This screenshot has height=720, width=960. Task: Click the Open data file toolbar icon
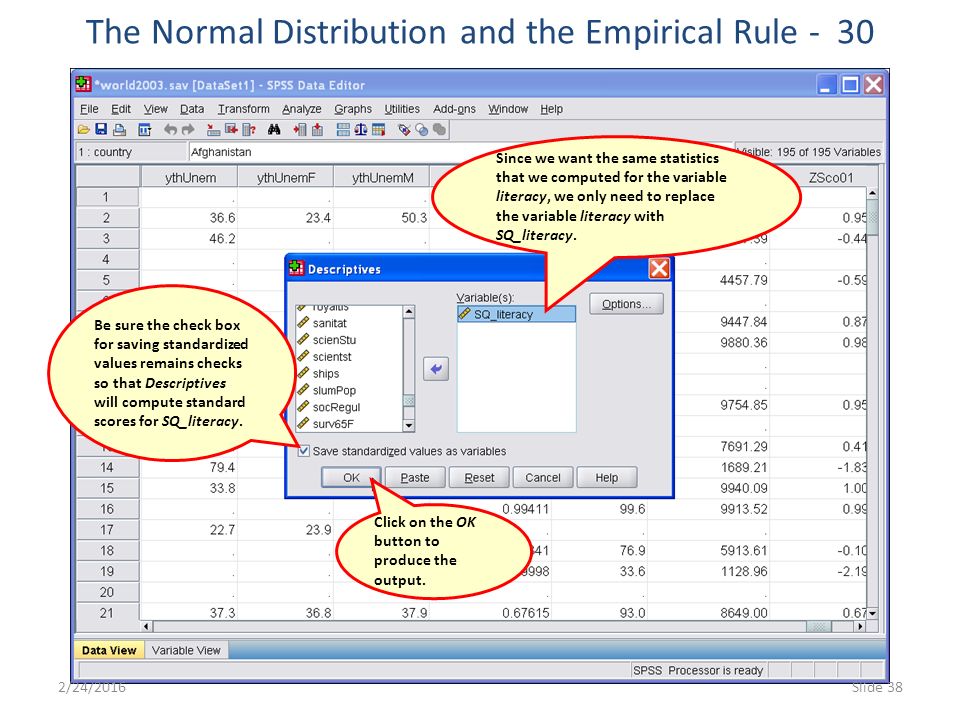coord(84,129)
